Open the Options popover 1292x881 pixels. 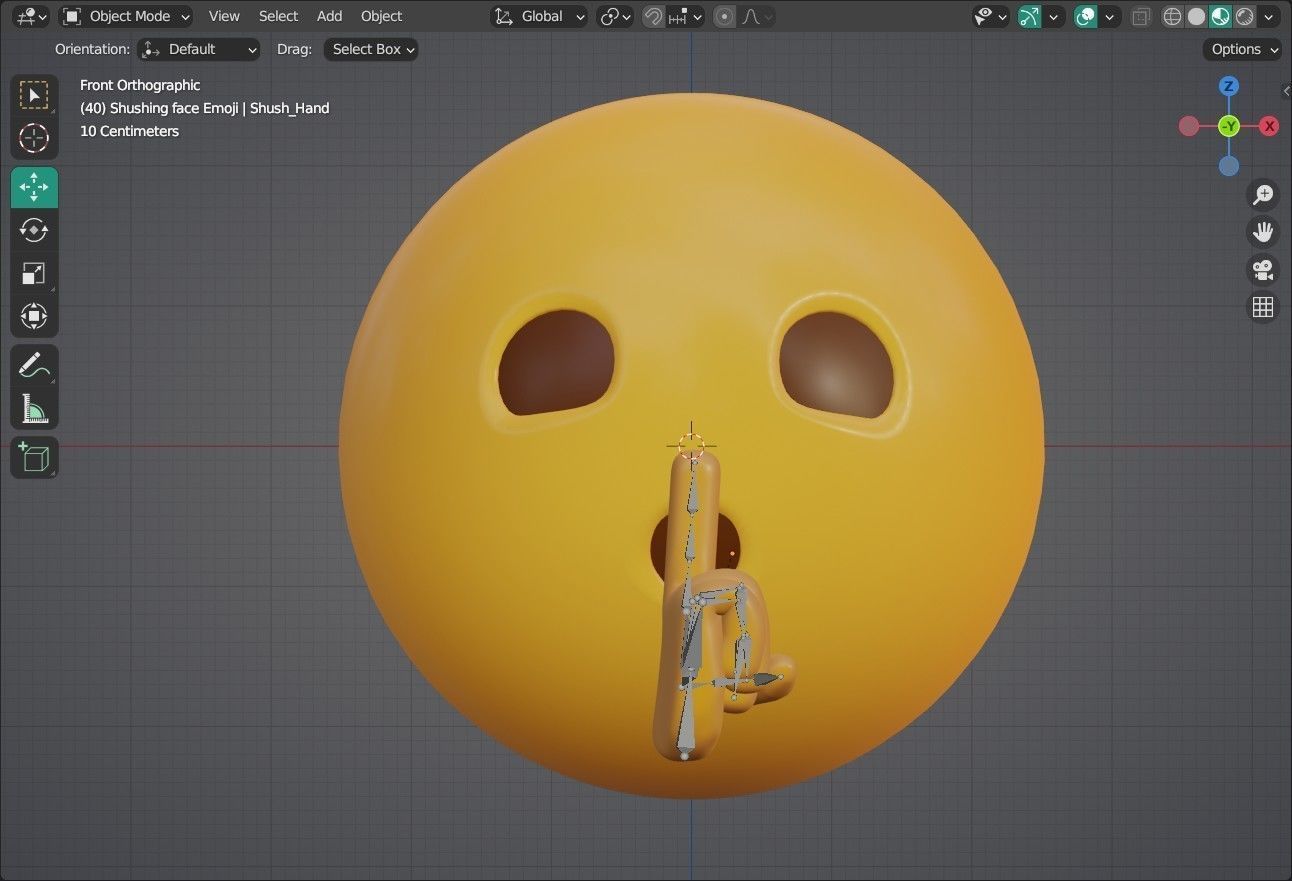(1243, 49)
